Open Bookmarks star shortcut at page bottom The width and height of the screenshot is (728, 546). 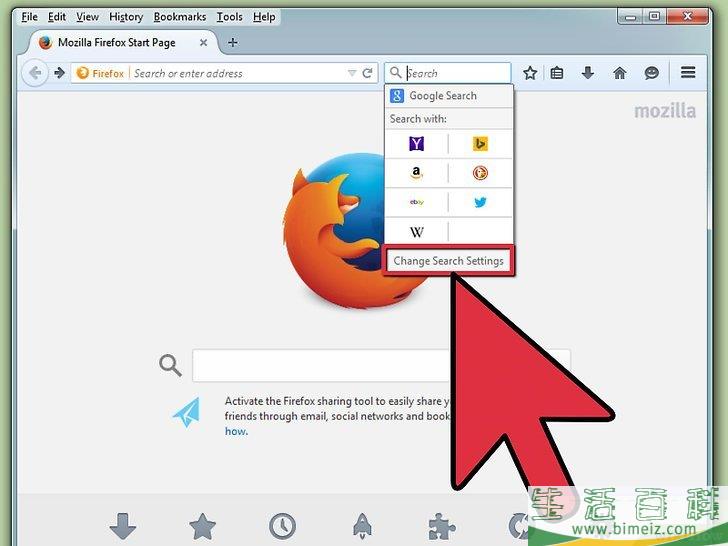[202, 526]
